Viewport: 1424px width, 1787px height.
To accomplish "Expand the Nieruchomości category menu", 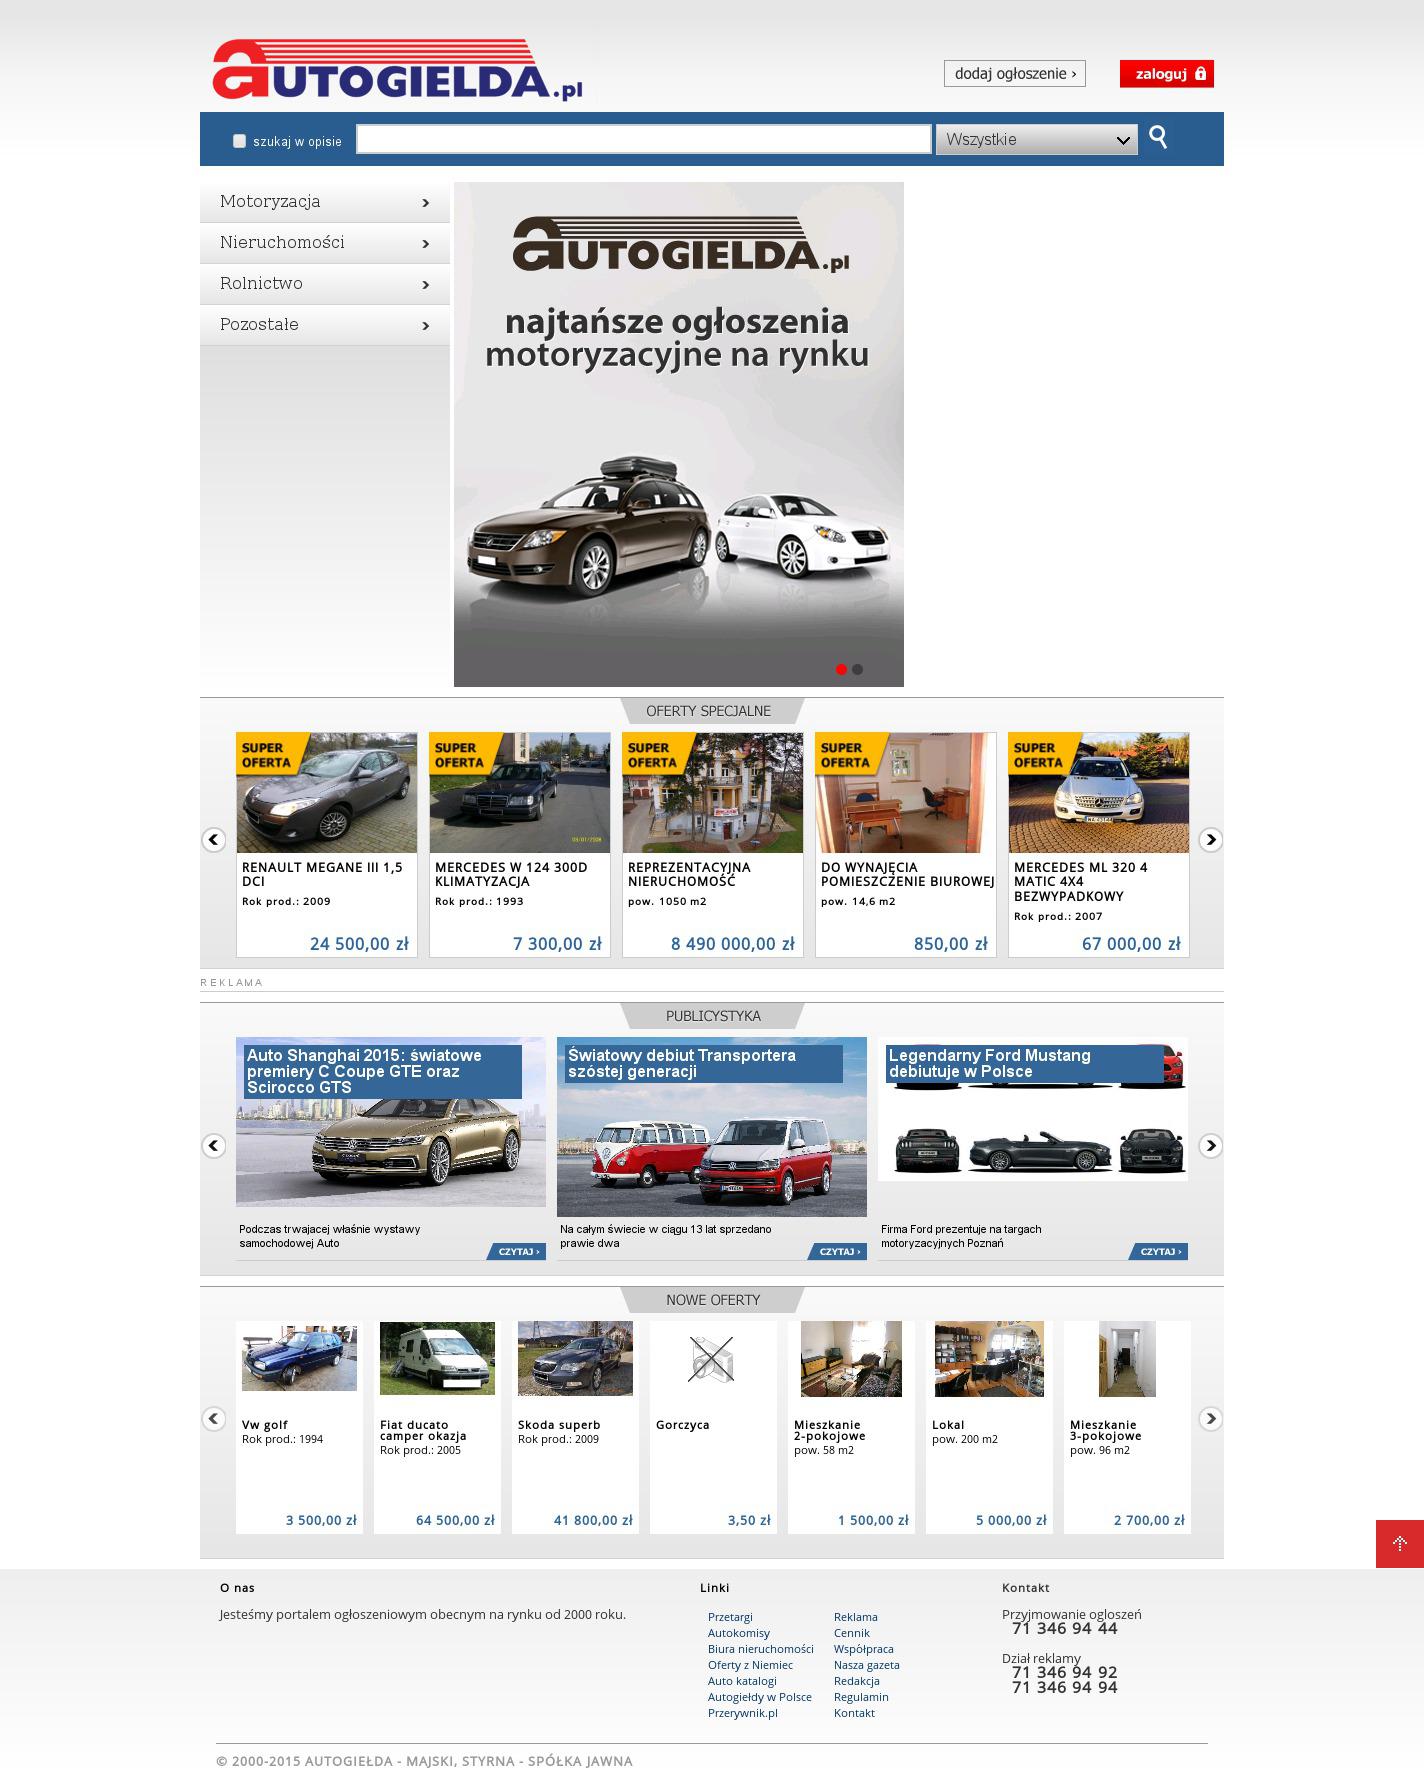I will (324, 243).
